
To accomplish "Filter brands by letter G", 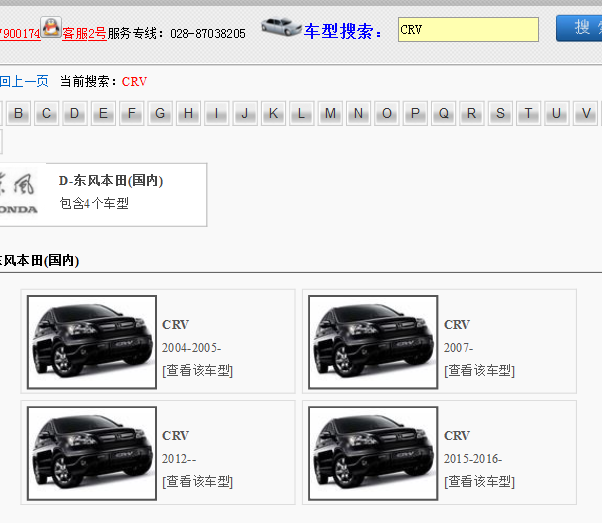I will [160, 113].
